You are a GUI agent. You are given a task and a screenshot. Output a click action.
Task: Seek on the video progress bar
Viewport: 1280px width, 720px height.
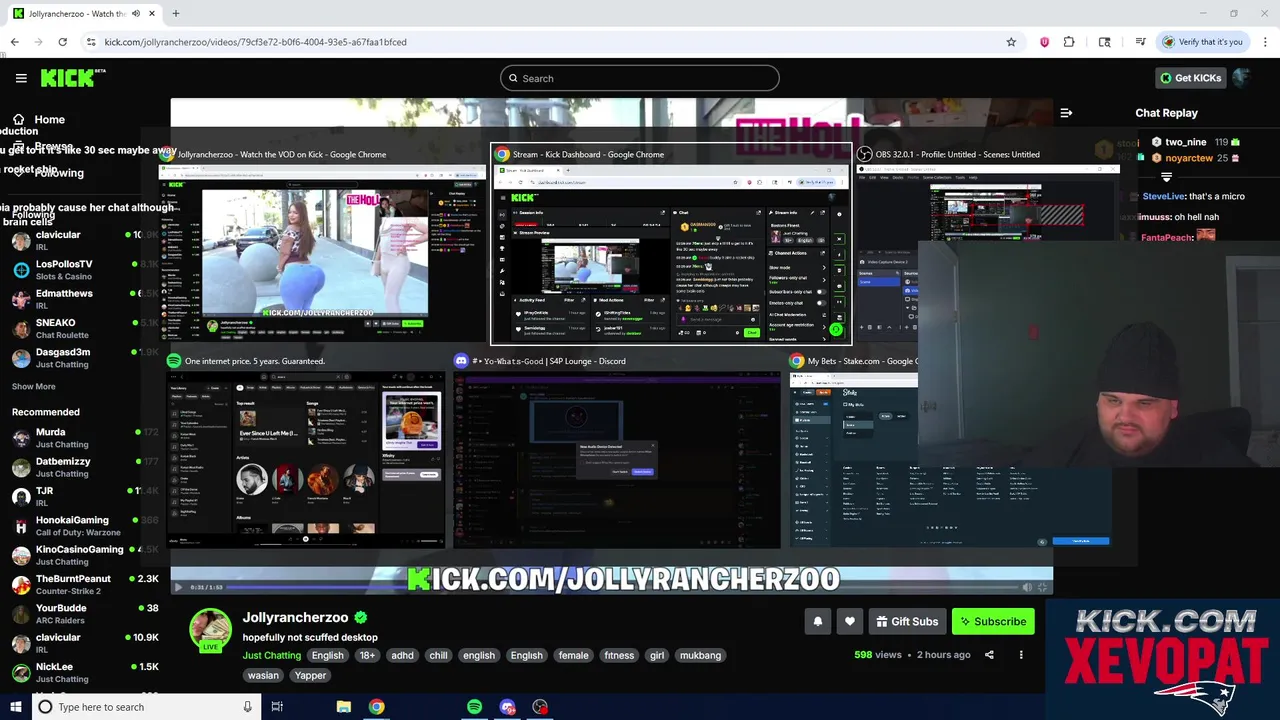click(x=620, y=587)
